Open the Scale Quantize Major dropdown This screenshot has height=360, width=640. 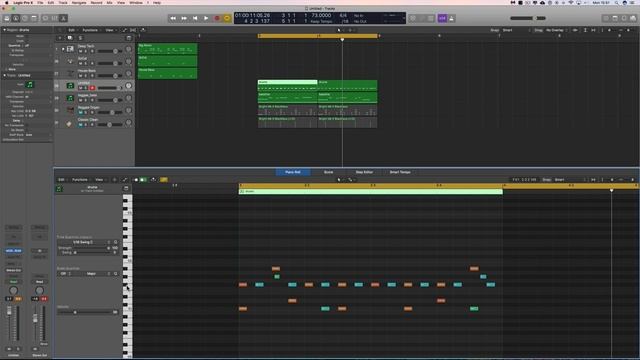pos(92,273)
